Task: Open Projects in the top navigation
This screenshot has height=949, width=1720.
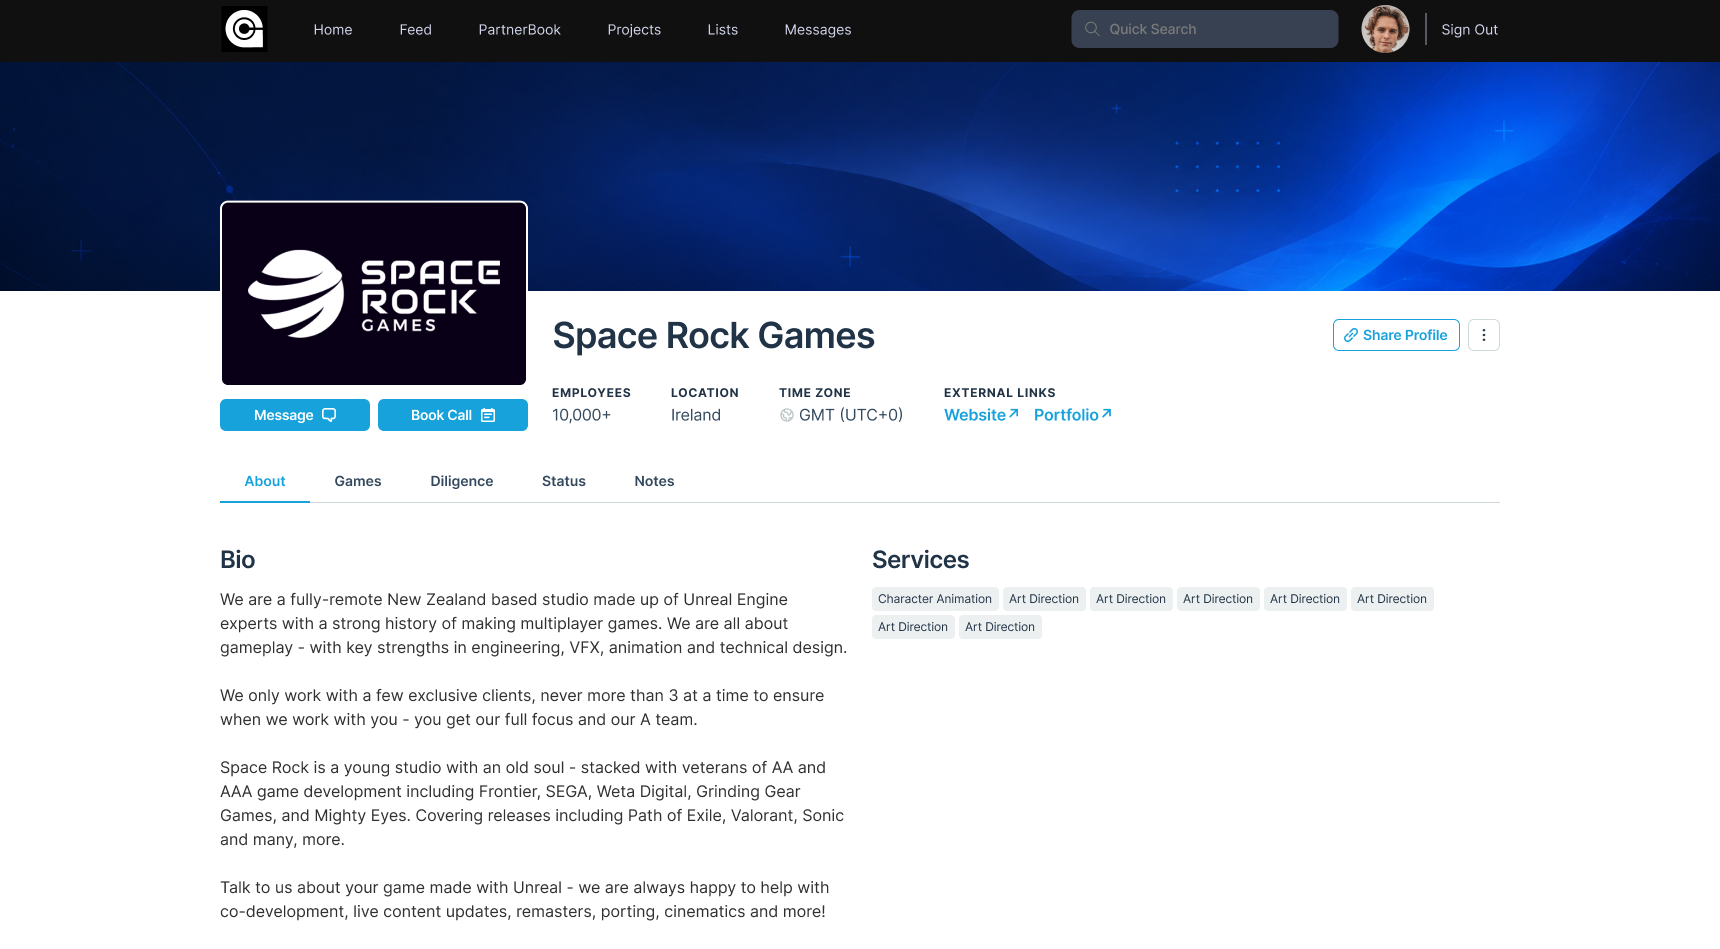Action: 634,30
